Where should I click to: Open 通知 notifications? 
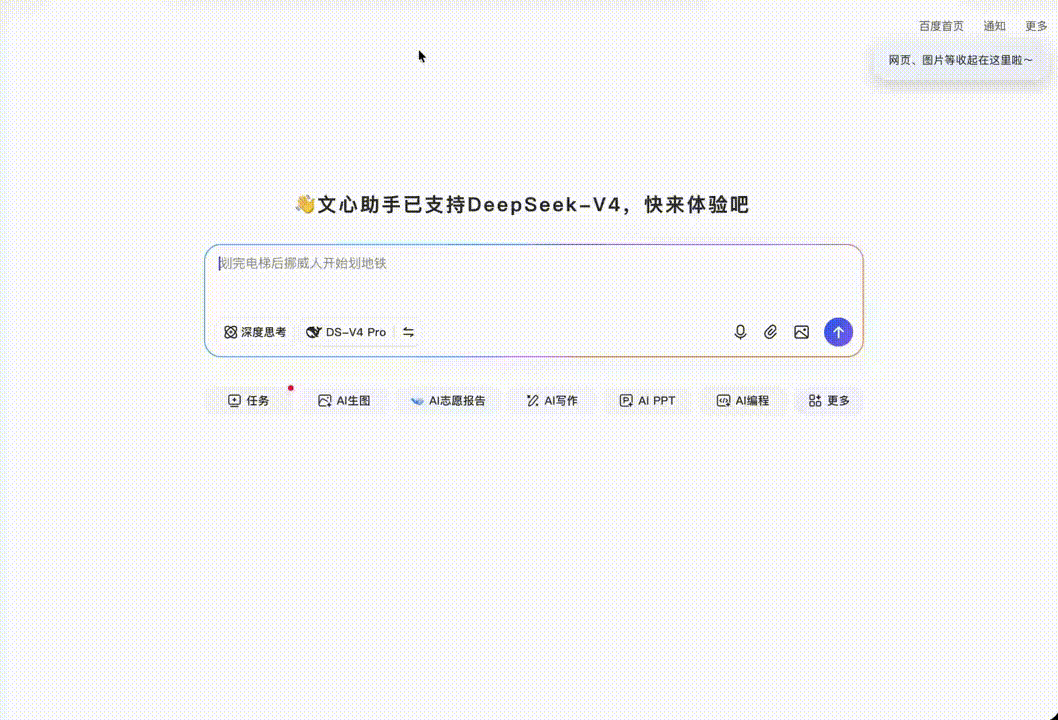(x=995, y=26)
